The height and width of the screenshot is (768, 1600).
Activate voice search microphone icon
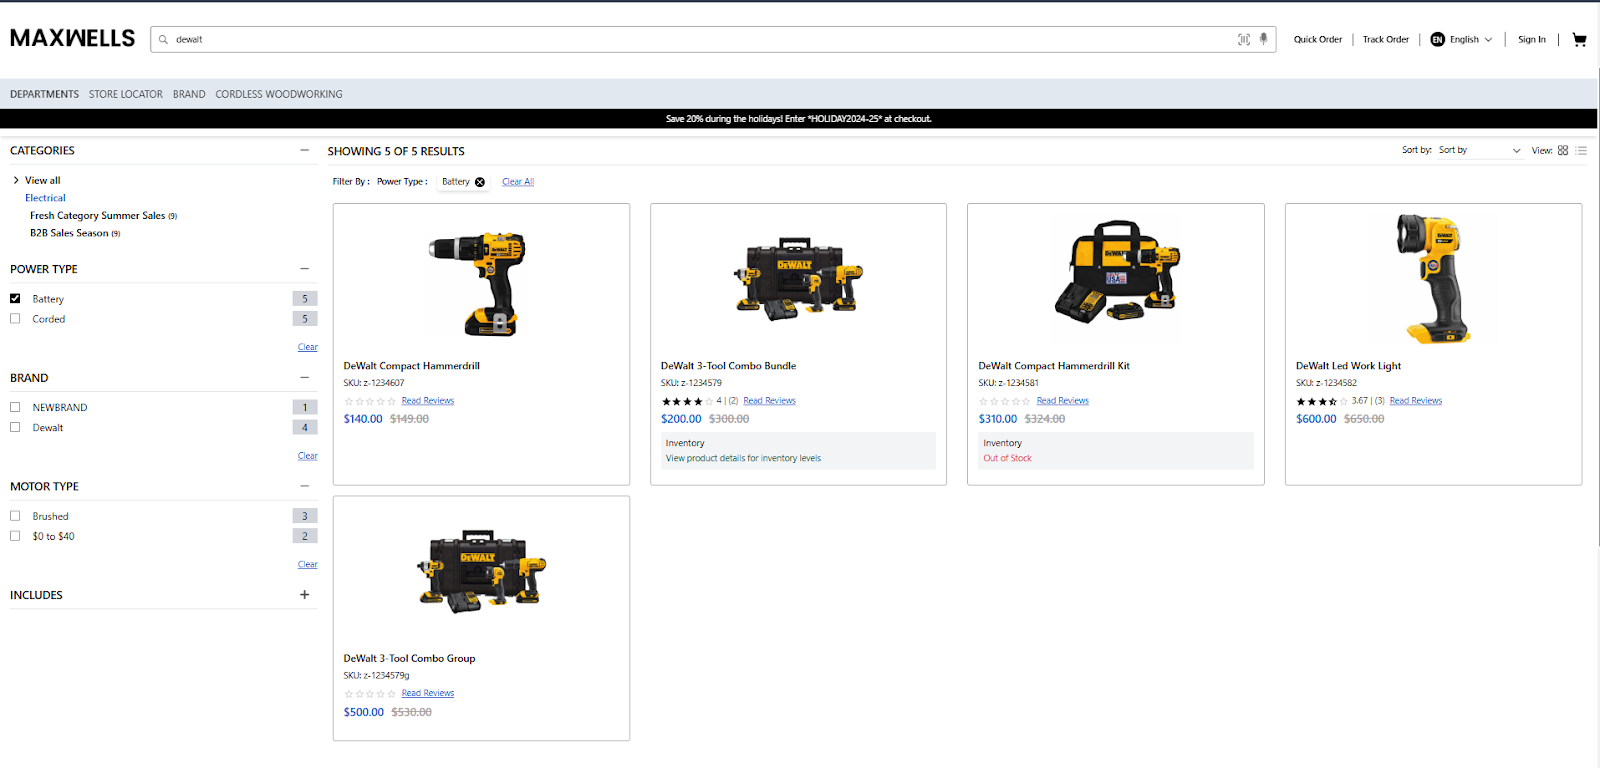click(x=1263, y=39)
